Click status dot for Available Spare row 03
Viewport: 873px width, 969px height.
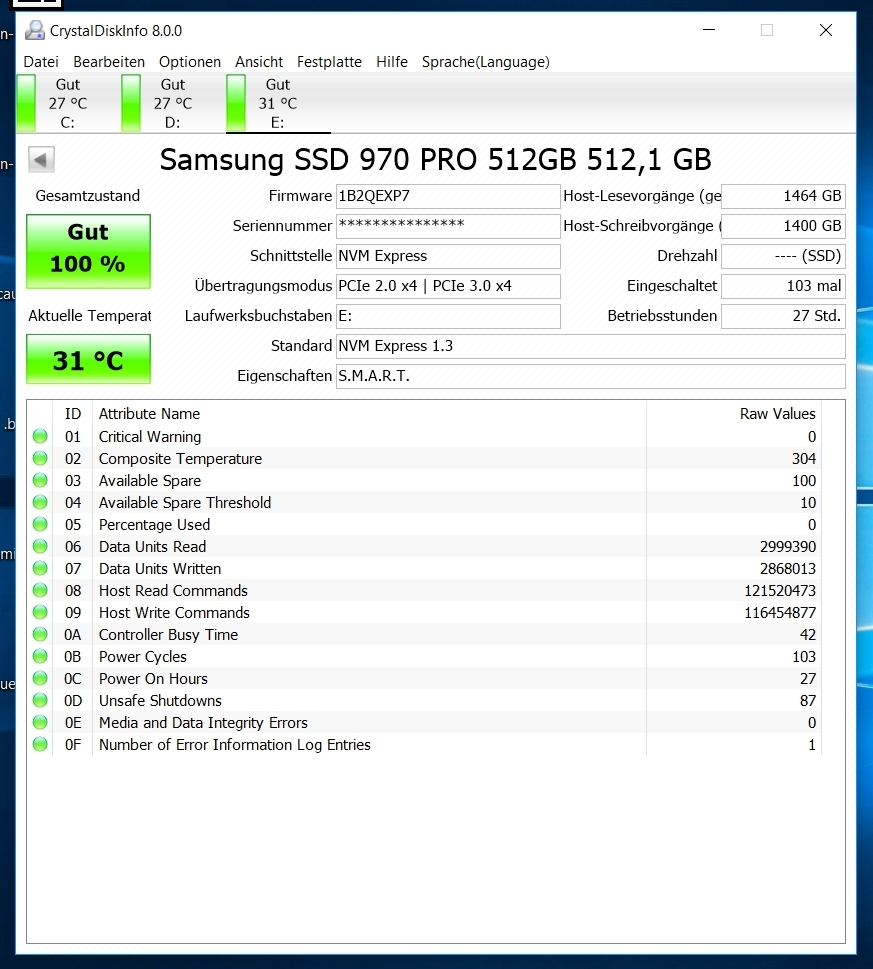click(40, 480)
